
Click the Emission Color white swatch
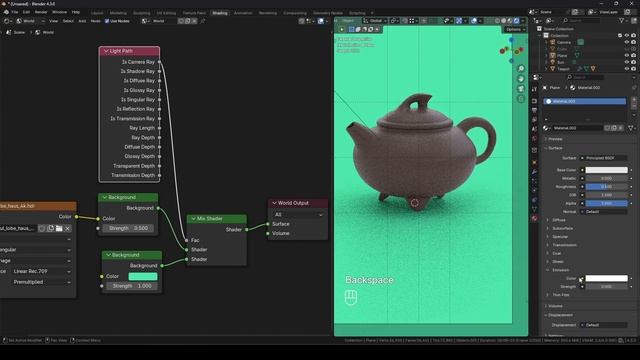point(606,278)
